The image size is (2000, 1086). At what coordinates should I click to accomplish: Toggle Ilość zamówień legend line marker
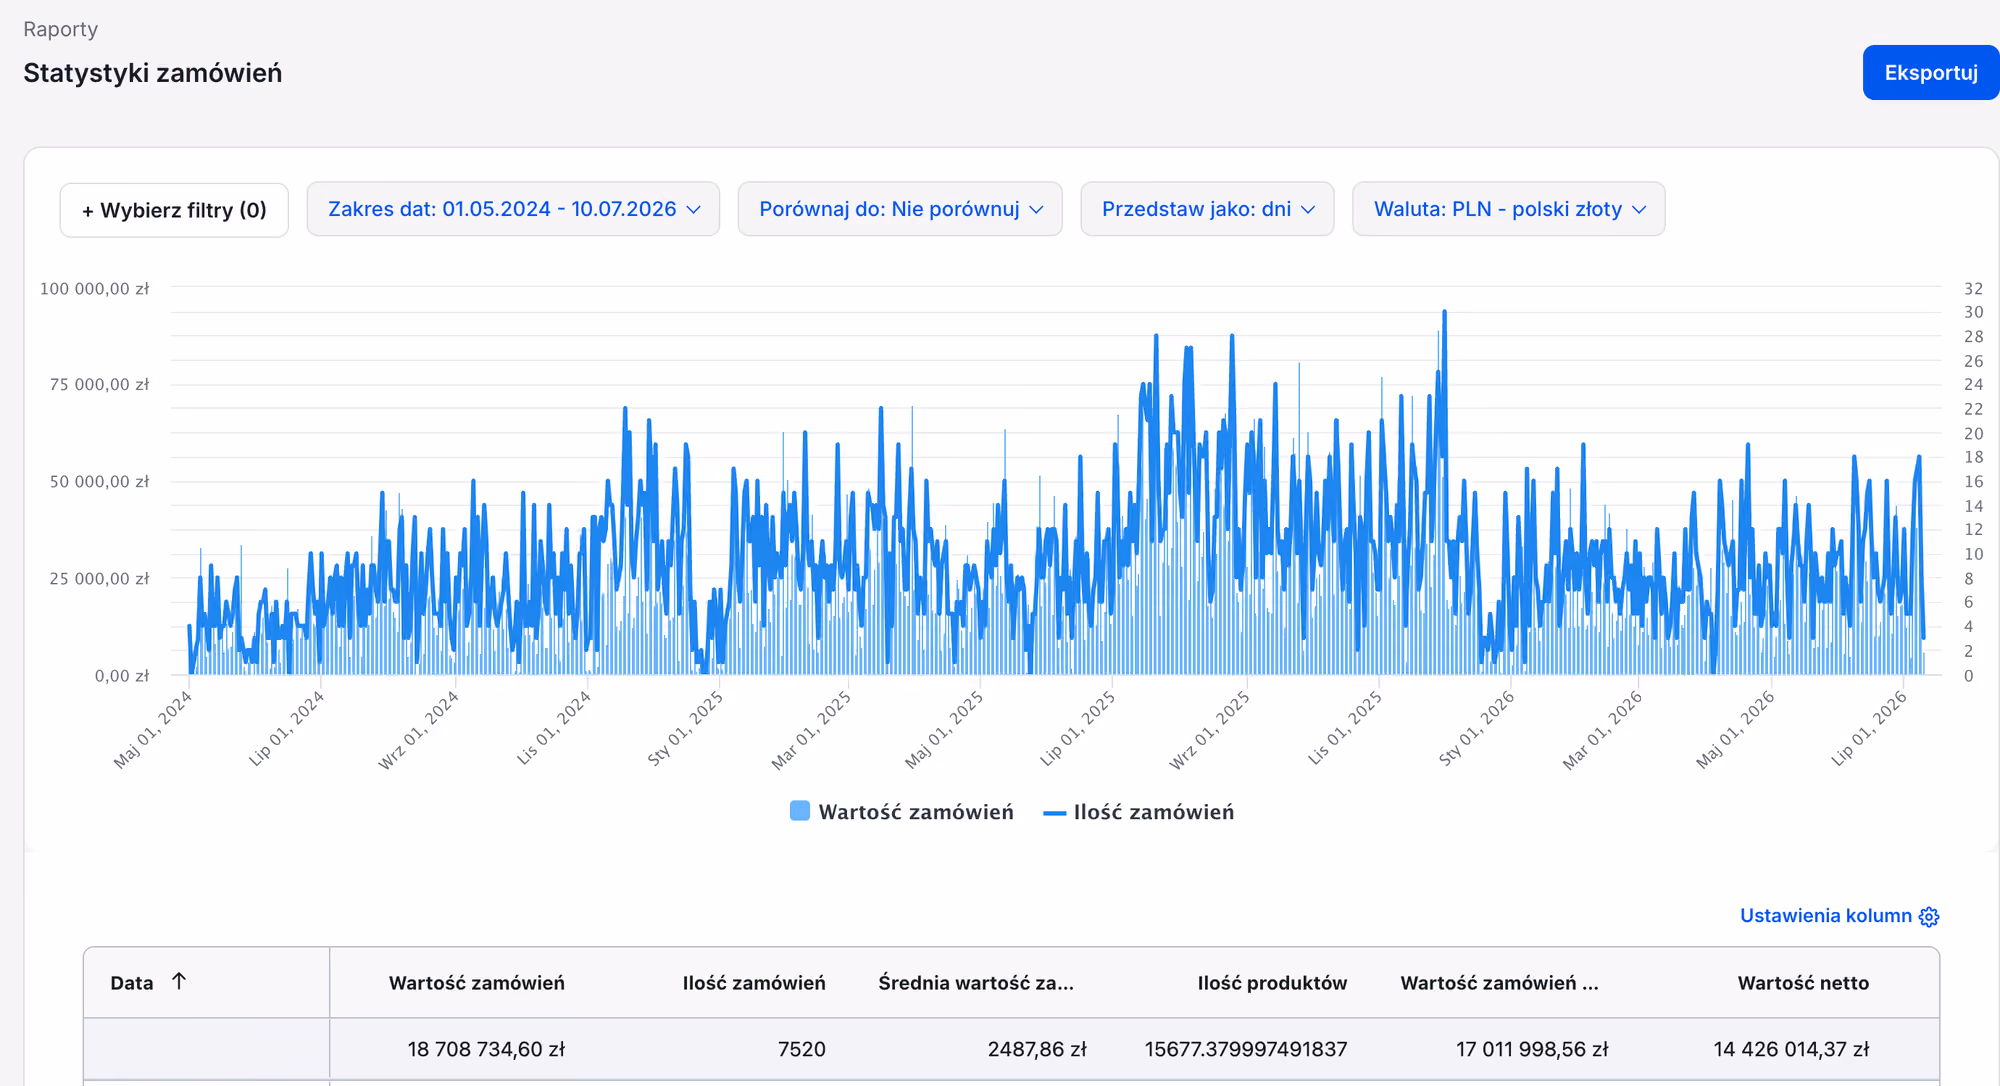(x=1054, y=813)
